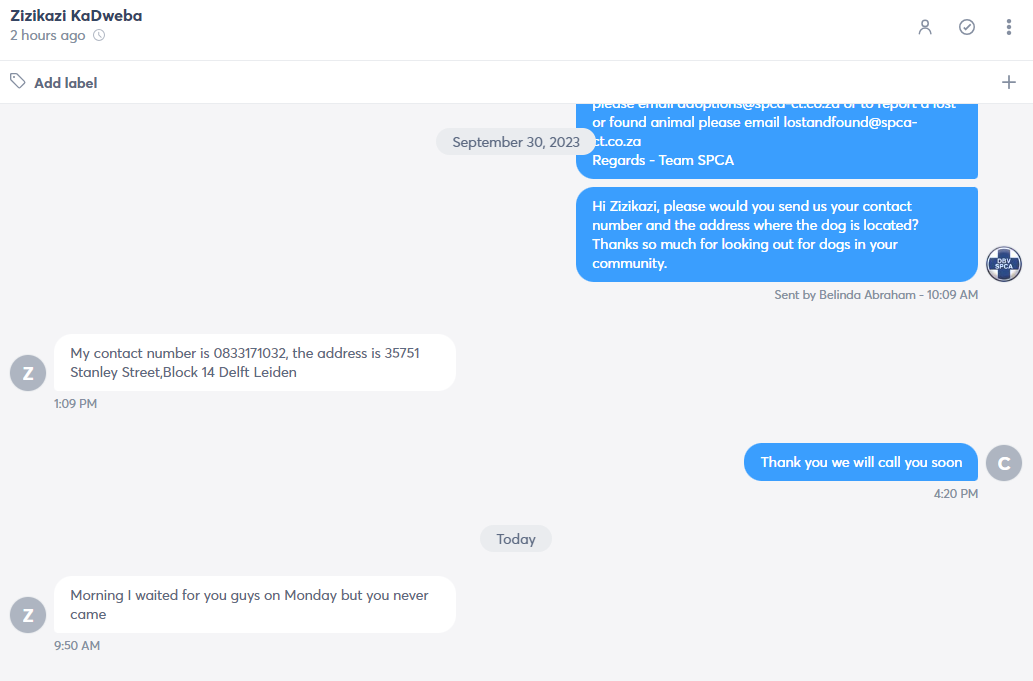Click the Thank you we will call you soon bubble
This screenshot has height=681, width=1033.
click(861, 462)
